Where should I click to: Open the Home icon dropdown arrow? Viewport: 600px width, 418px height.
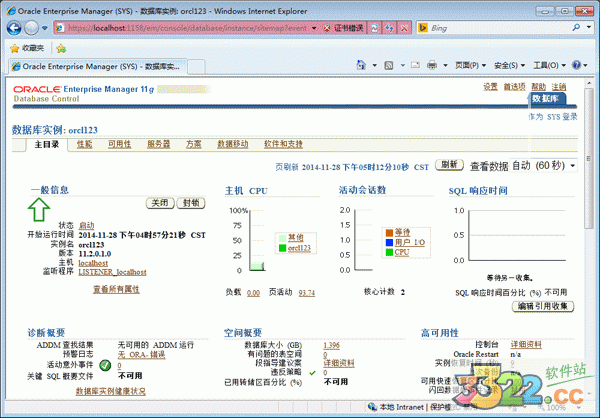click(375, 65)
